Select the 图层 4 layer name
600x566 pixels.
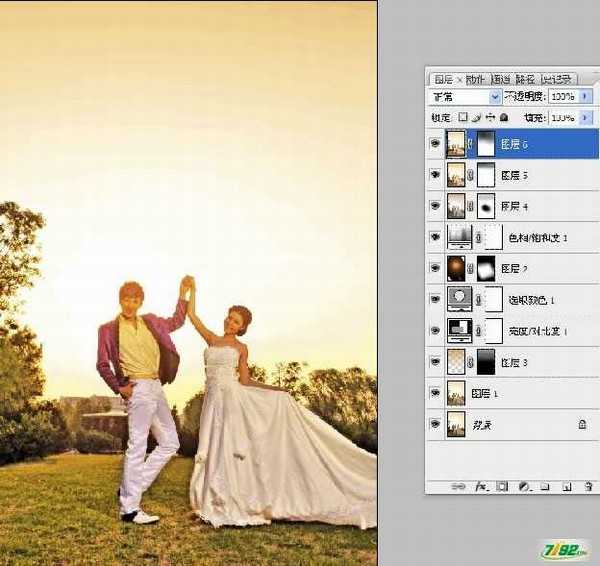515,207
